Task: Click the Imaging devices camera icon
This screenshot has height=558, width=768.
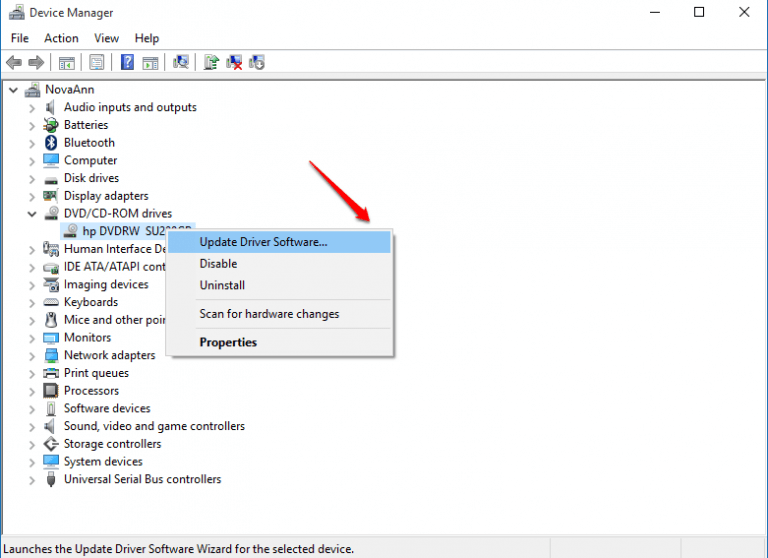Action: pos(50,285)
